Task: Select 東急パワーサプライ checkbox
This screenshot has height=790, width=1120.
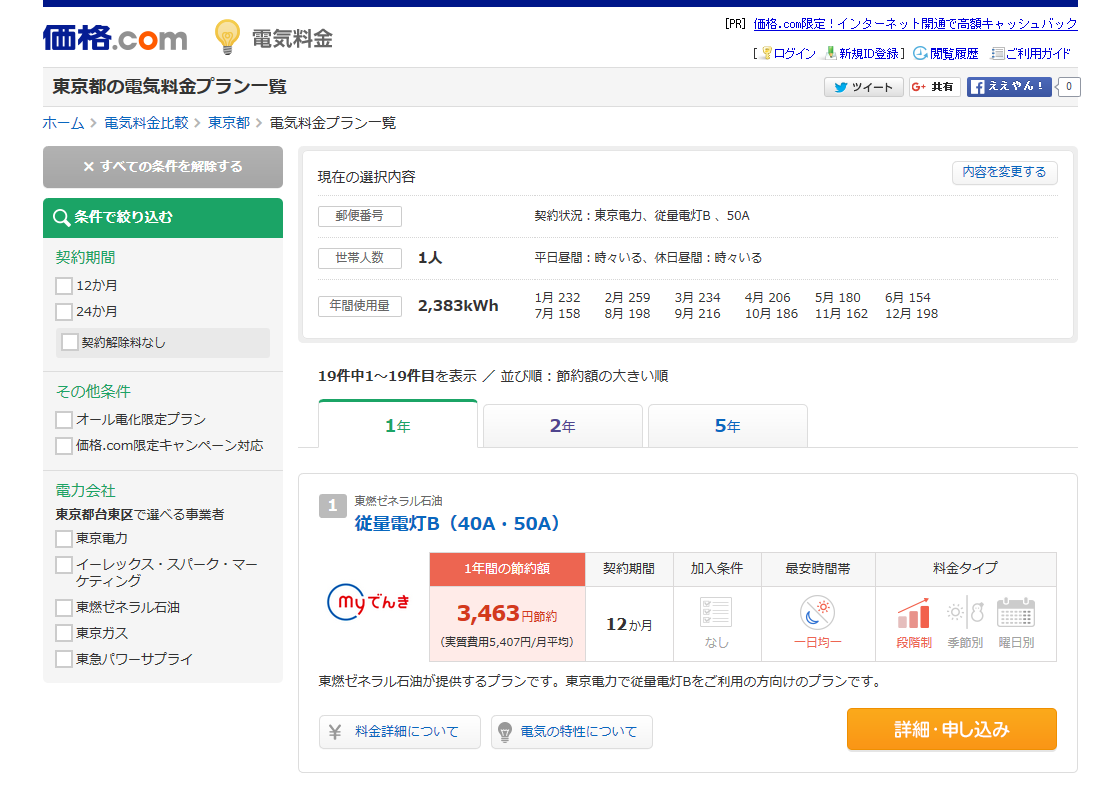Action: [64, 659]
